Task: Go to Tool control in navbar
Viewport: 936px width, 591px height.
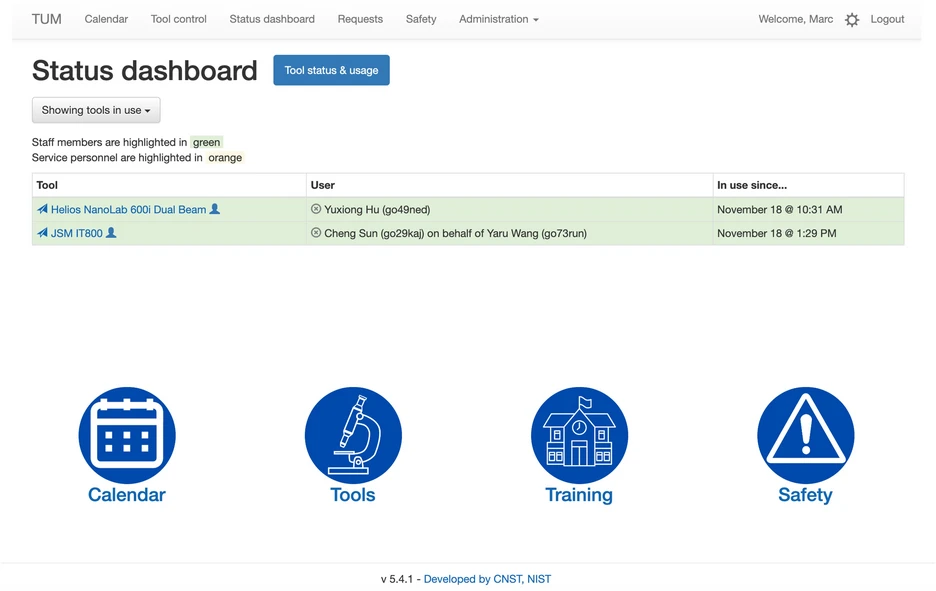Action: pos(178,19)
